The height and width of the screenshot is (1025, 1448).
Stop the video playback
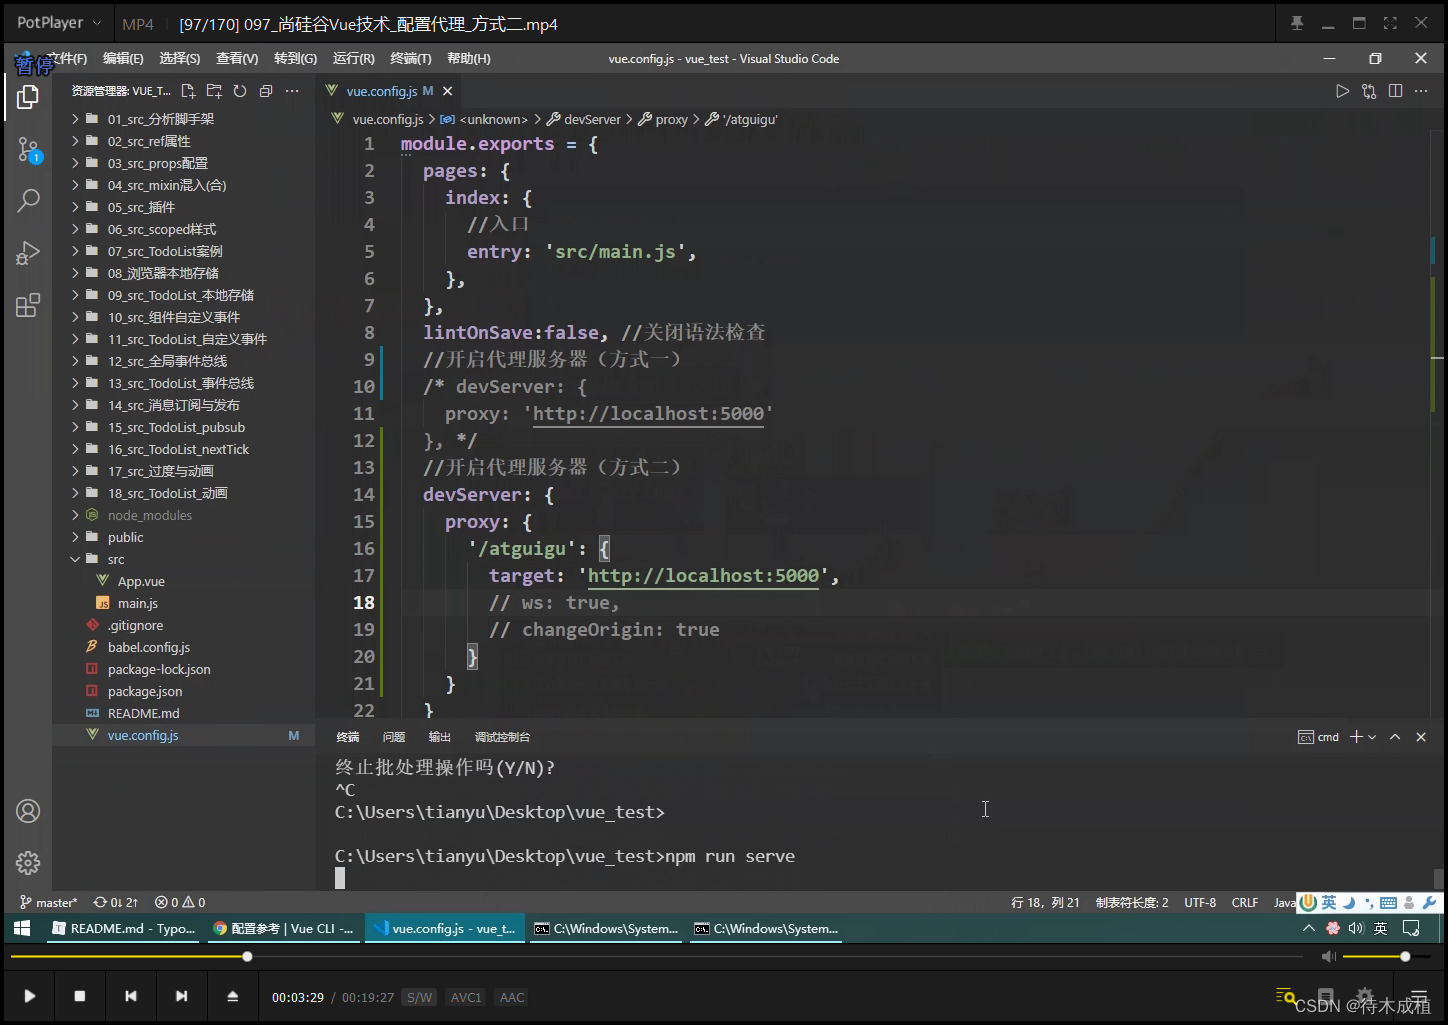point(80,996)
